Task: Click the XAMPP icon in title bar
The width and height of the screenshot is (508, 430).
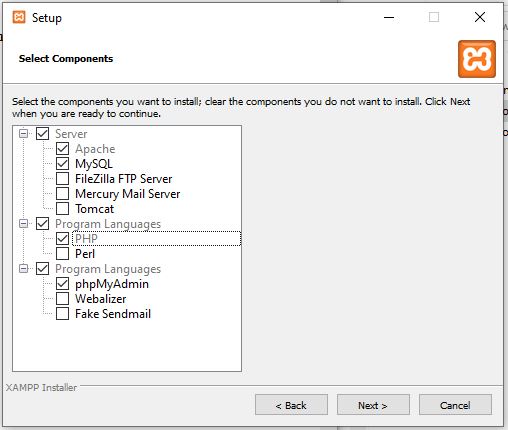Action: click(19, 17)
